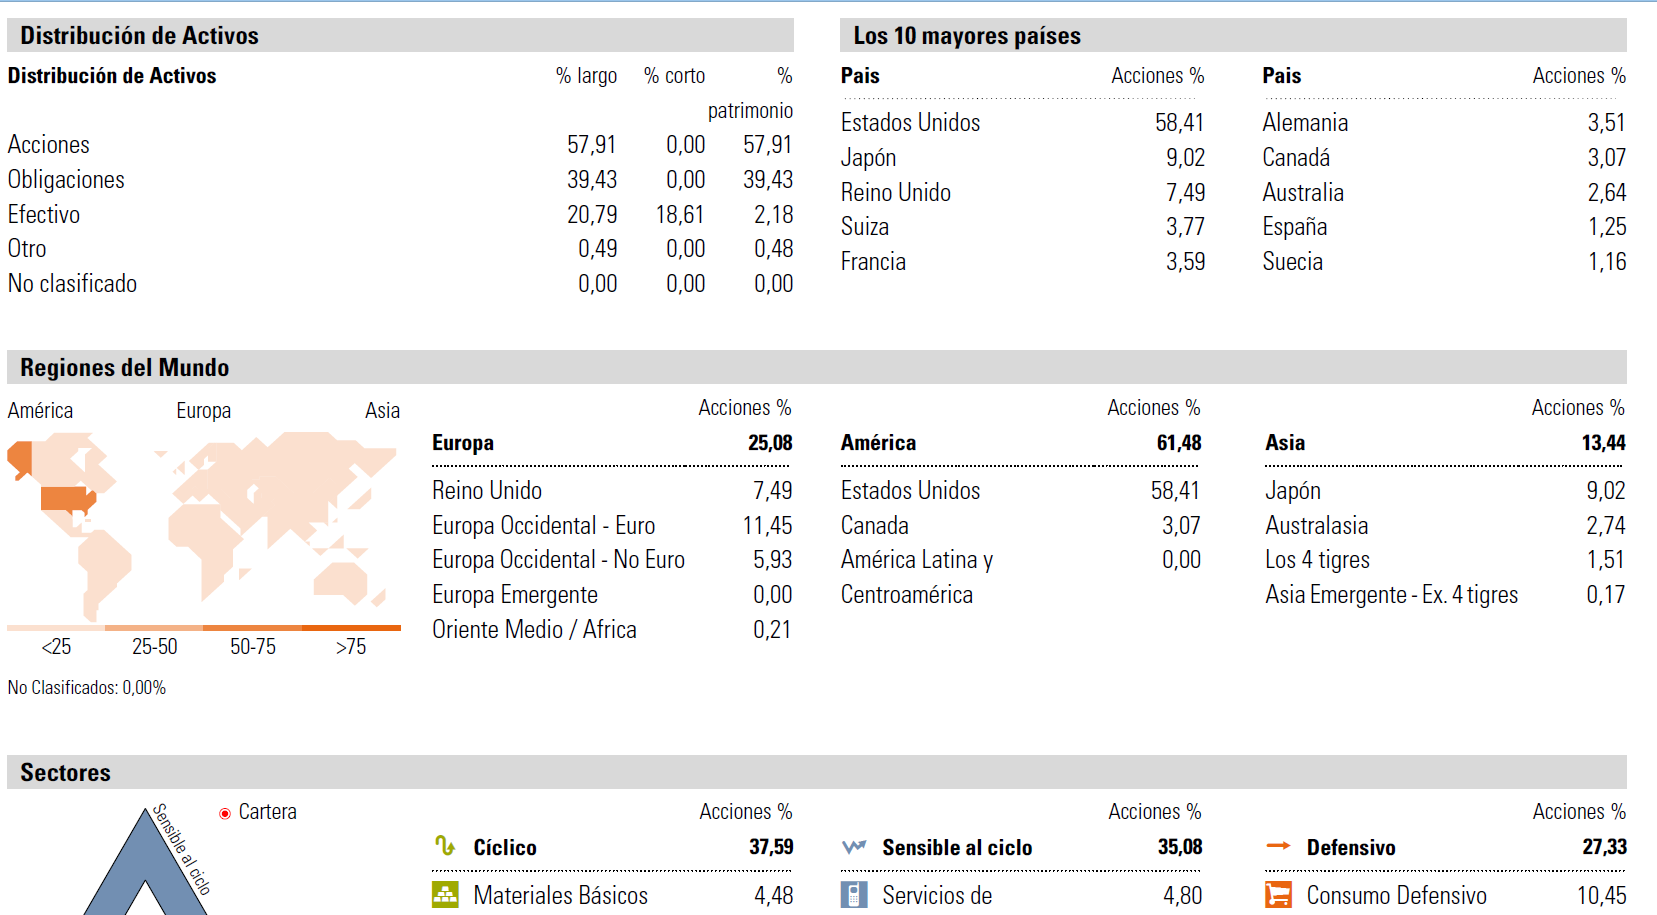Click the Defensivo orange arrow icon
This screenshot has height=915, width=1657.
pyautogui.click(x=1278, y=846)
